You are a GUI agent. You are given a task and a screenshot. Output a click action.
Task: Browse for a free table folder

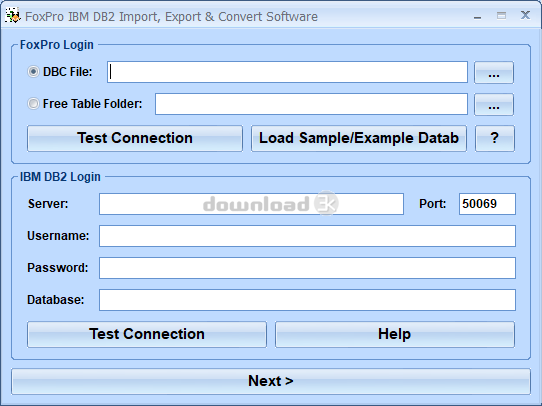[x=494, y=104]
